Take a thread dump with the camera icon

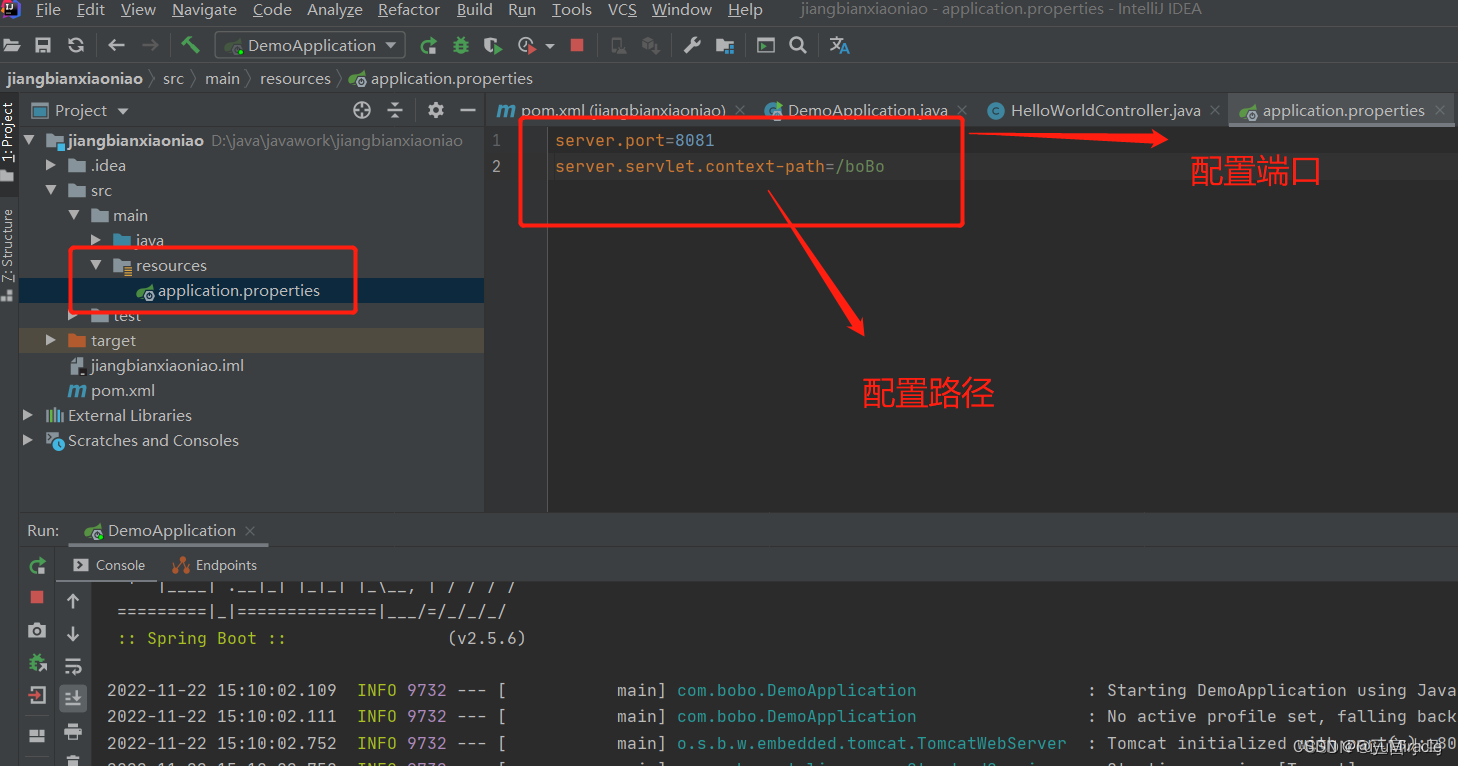(37, 631)
